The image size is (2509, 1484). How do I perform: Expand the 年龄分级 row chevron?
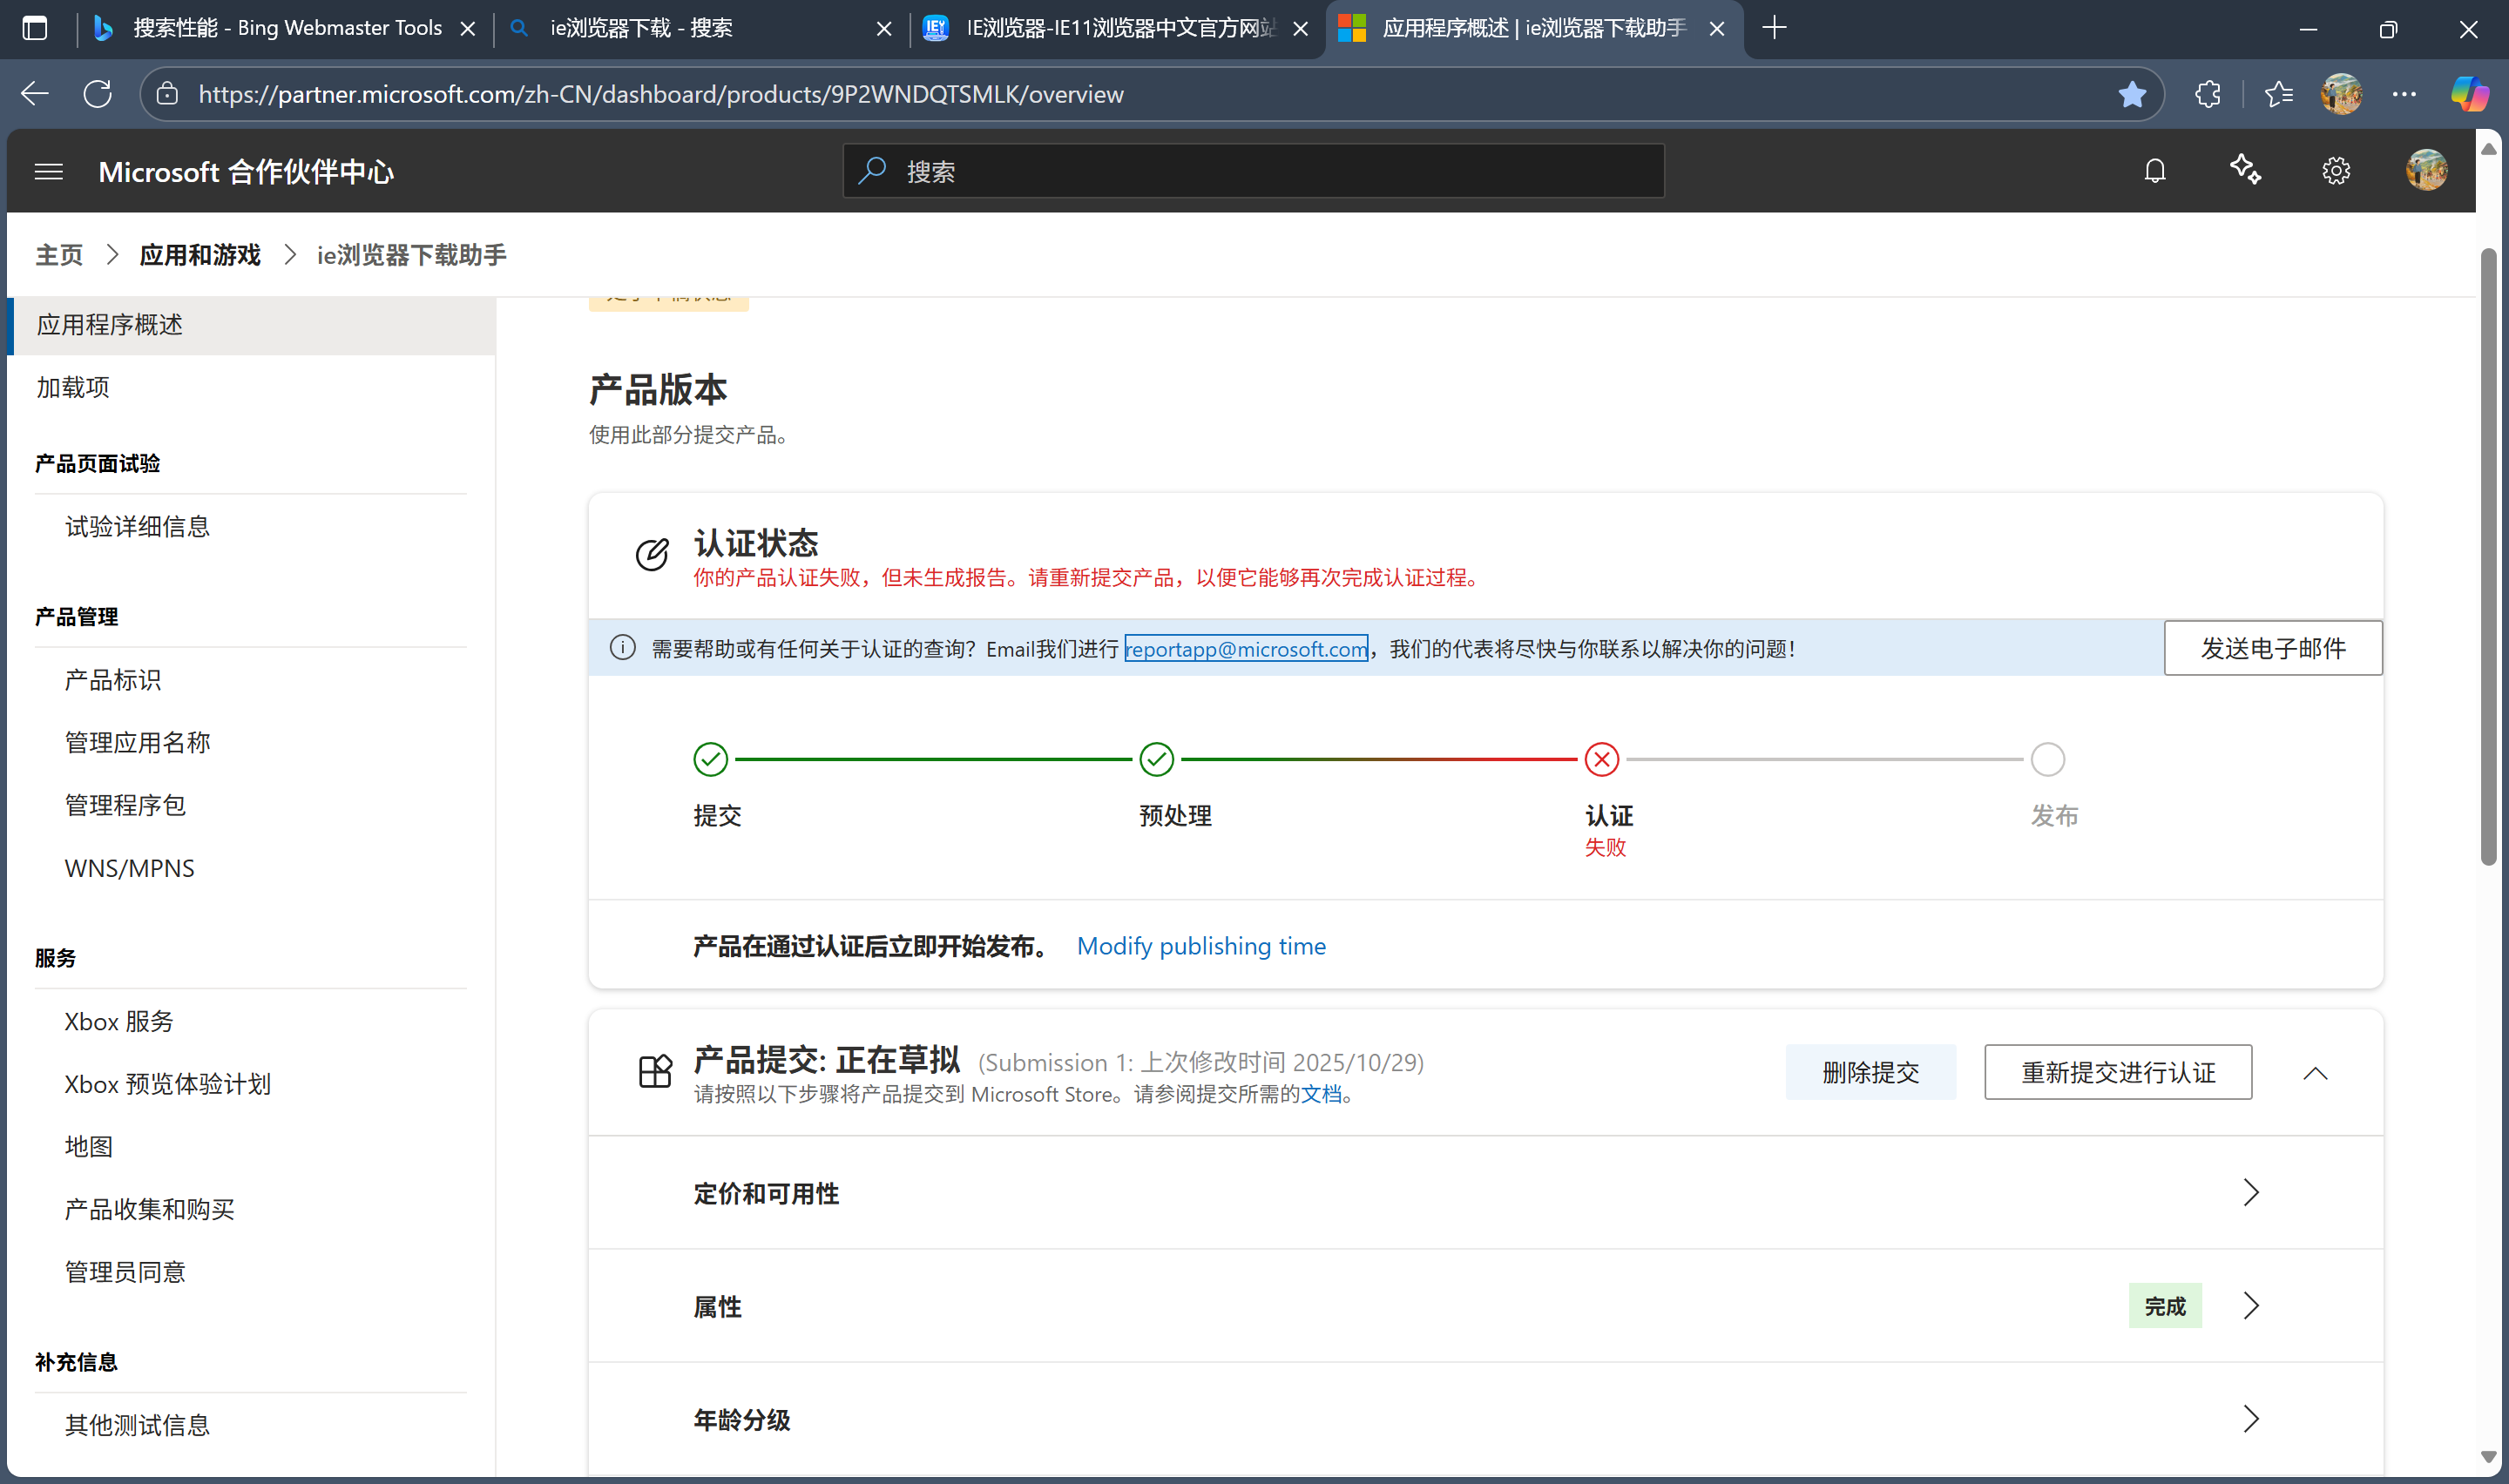point(2250,1418)
